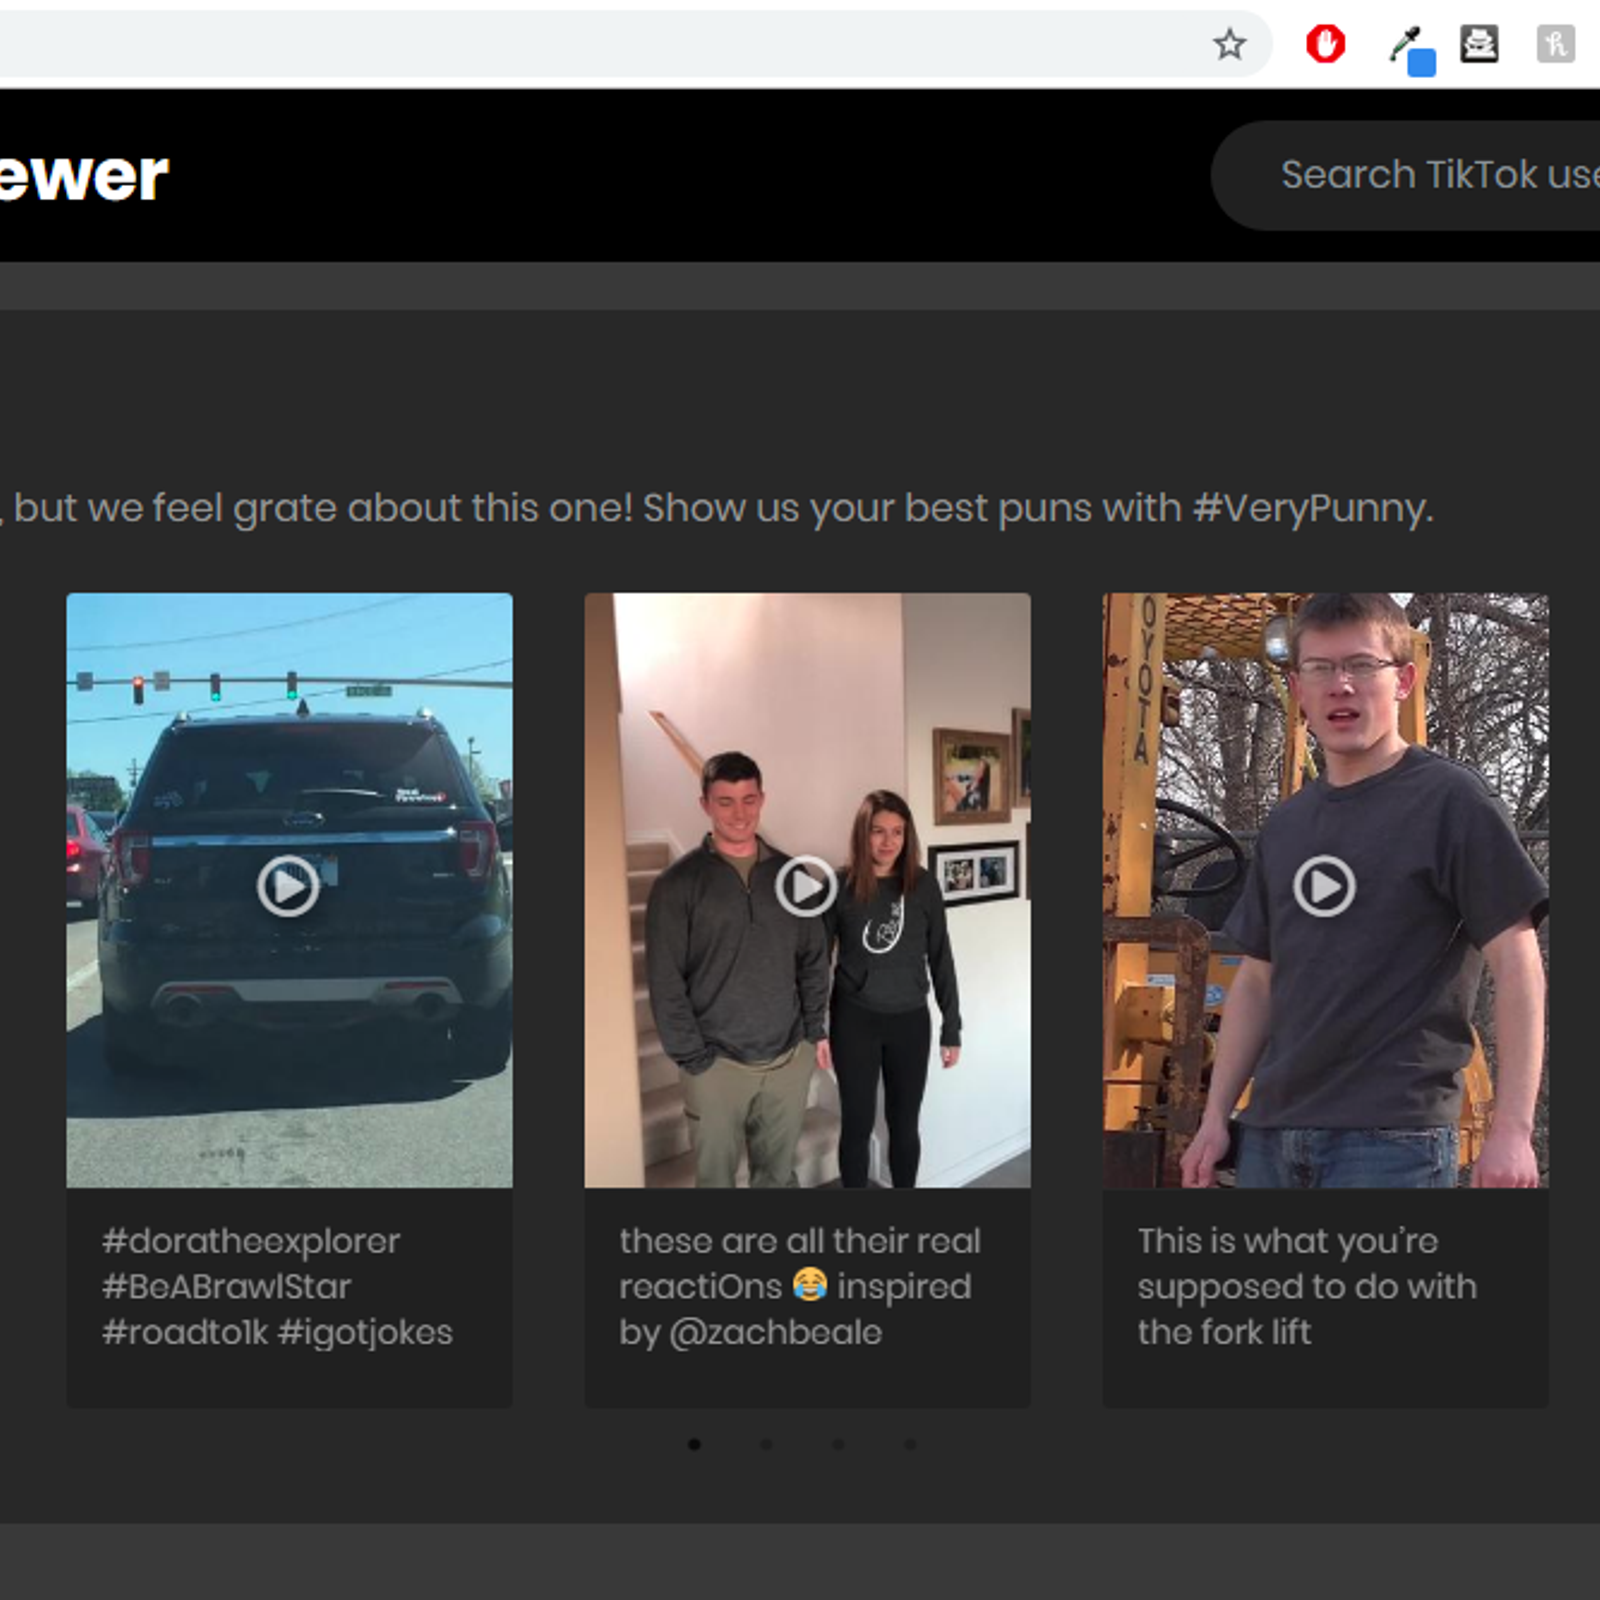The image size is (1600, 1600).
Task: Click the #VeryPunny hashtag description text
Action: pos(720,508)
